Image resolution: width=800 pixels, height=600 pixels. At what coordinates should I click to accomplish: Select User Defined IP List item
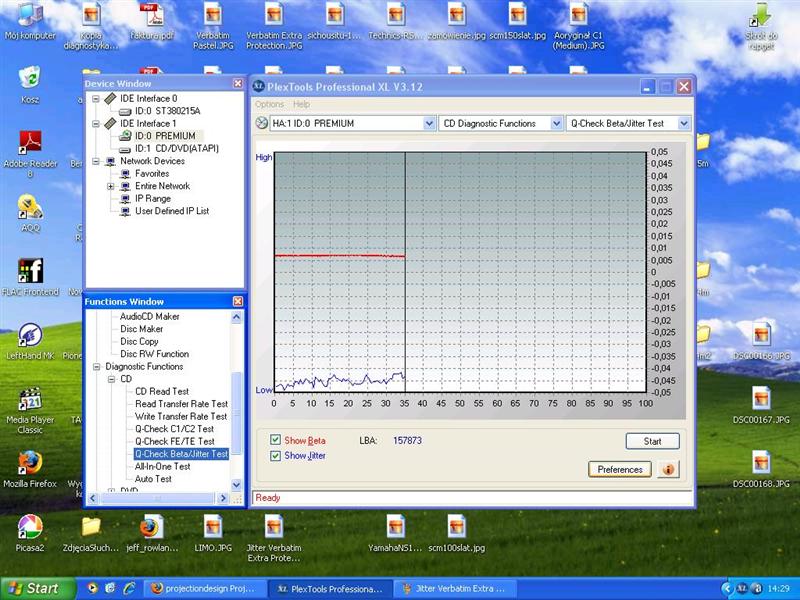pyautogui.click(x=172, y=211)
